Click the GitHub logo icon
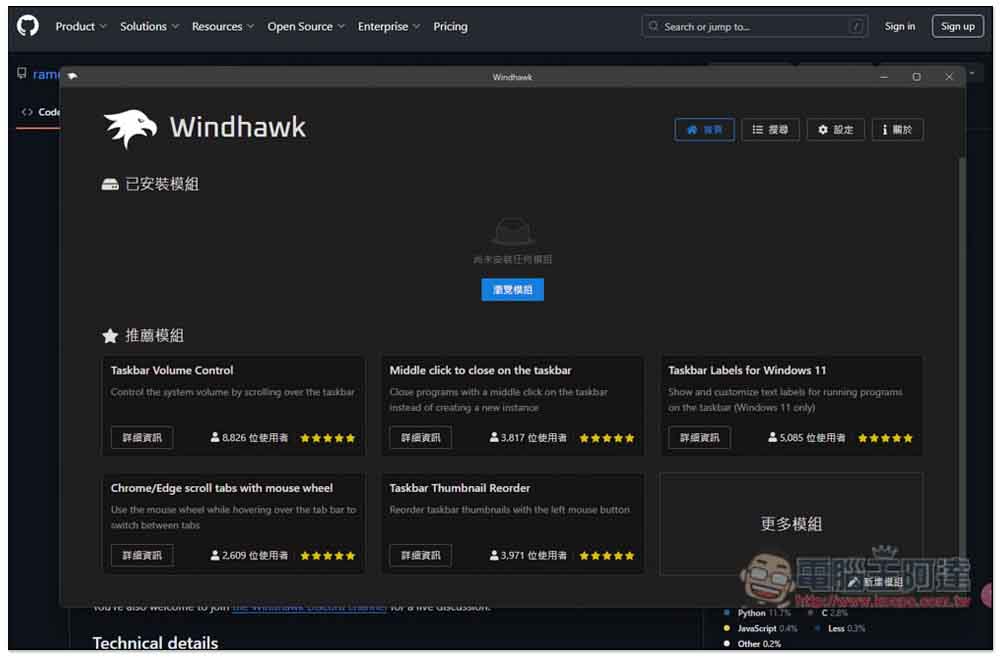This screenshot has height=657, width=1000. (x=27, y=26)
